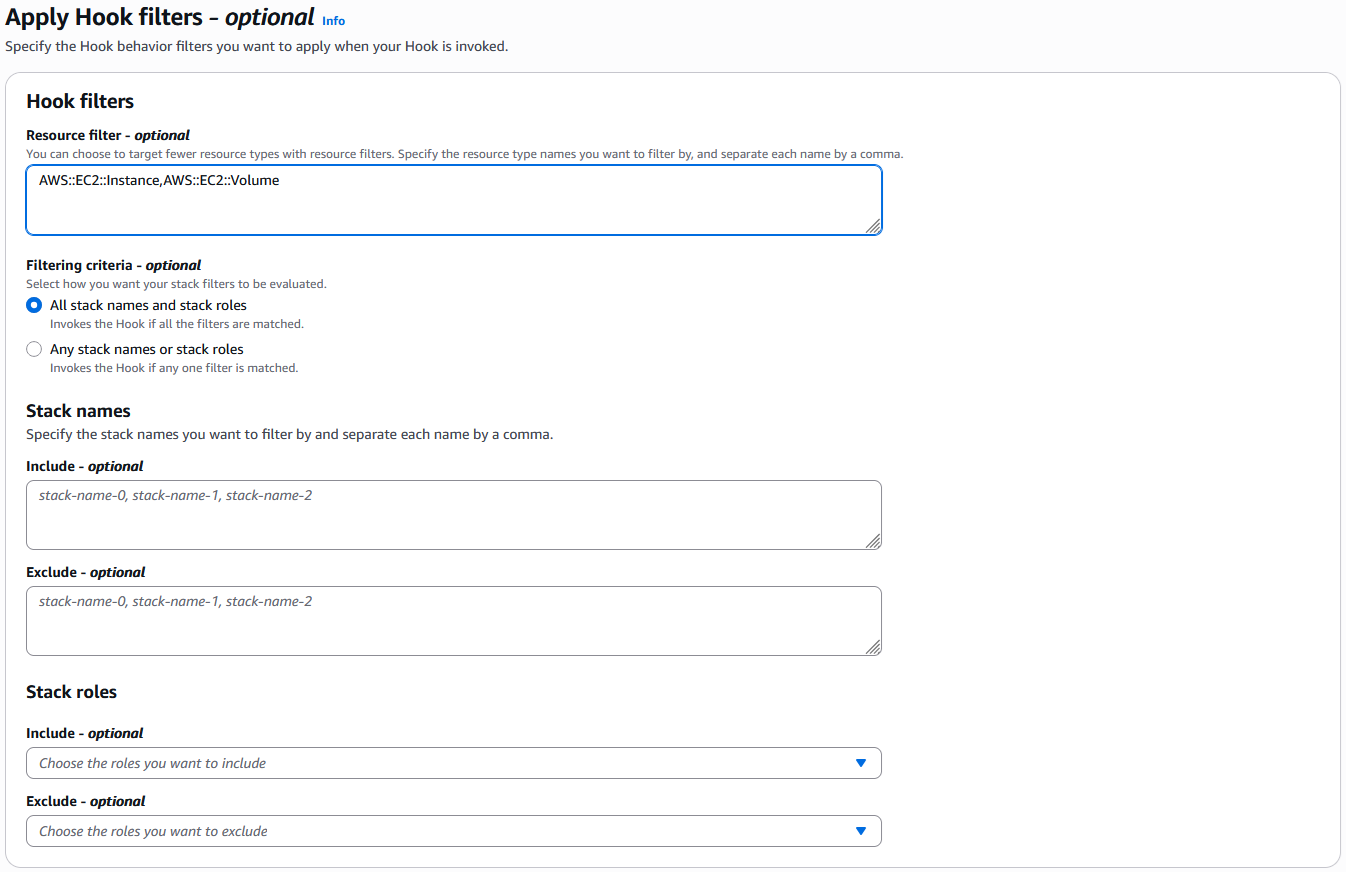This screenshot has width=1346, height=872.
Task: Click the blue arrow on roles Include dropdown
Action: click(860, 763)
